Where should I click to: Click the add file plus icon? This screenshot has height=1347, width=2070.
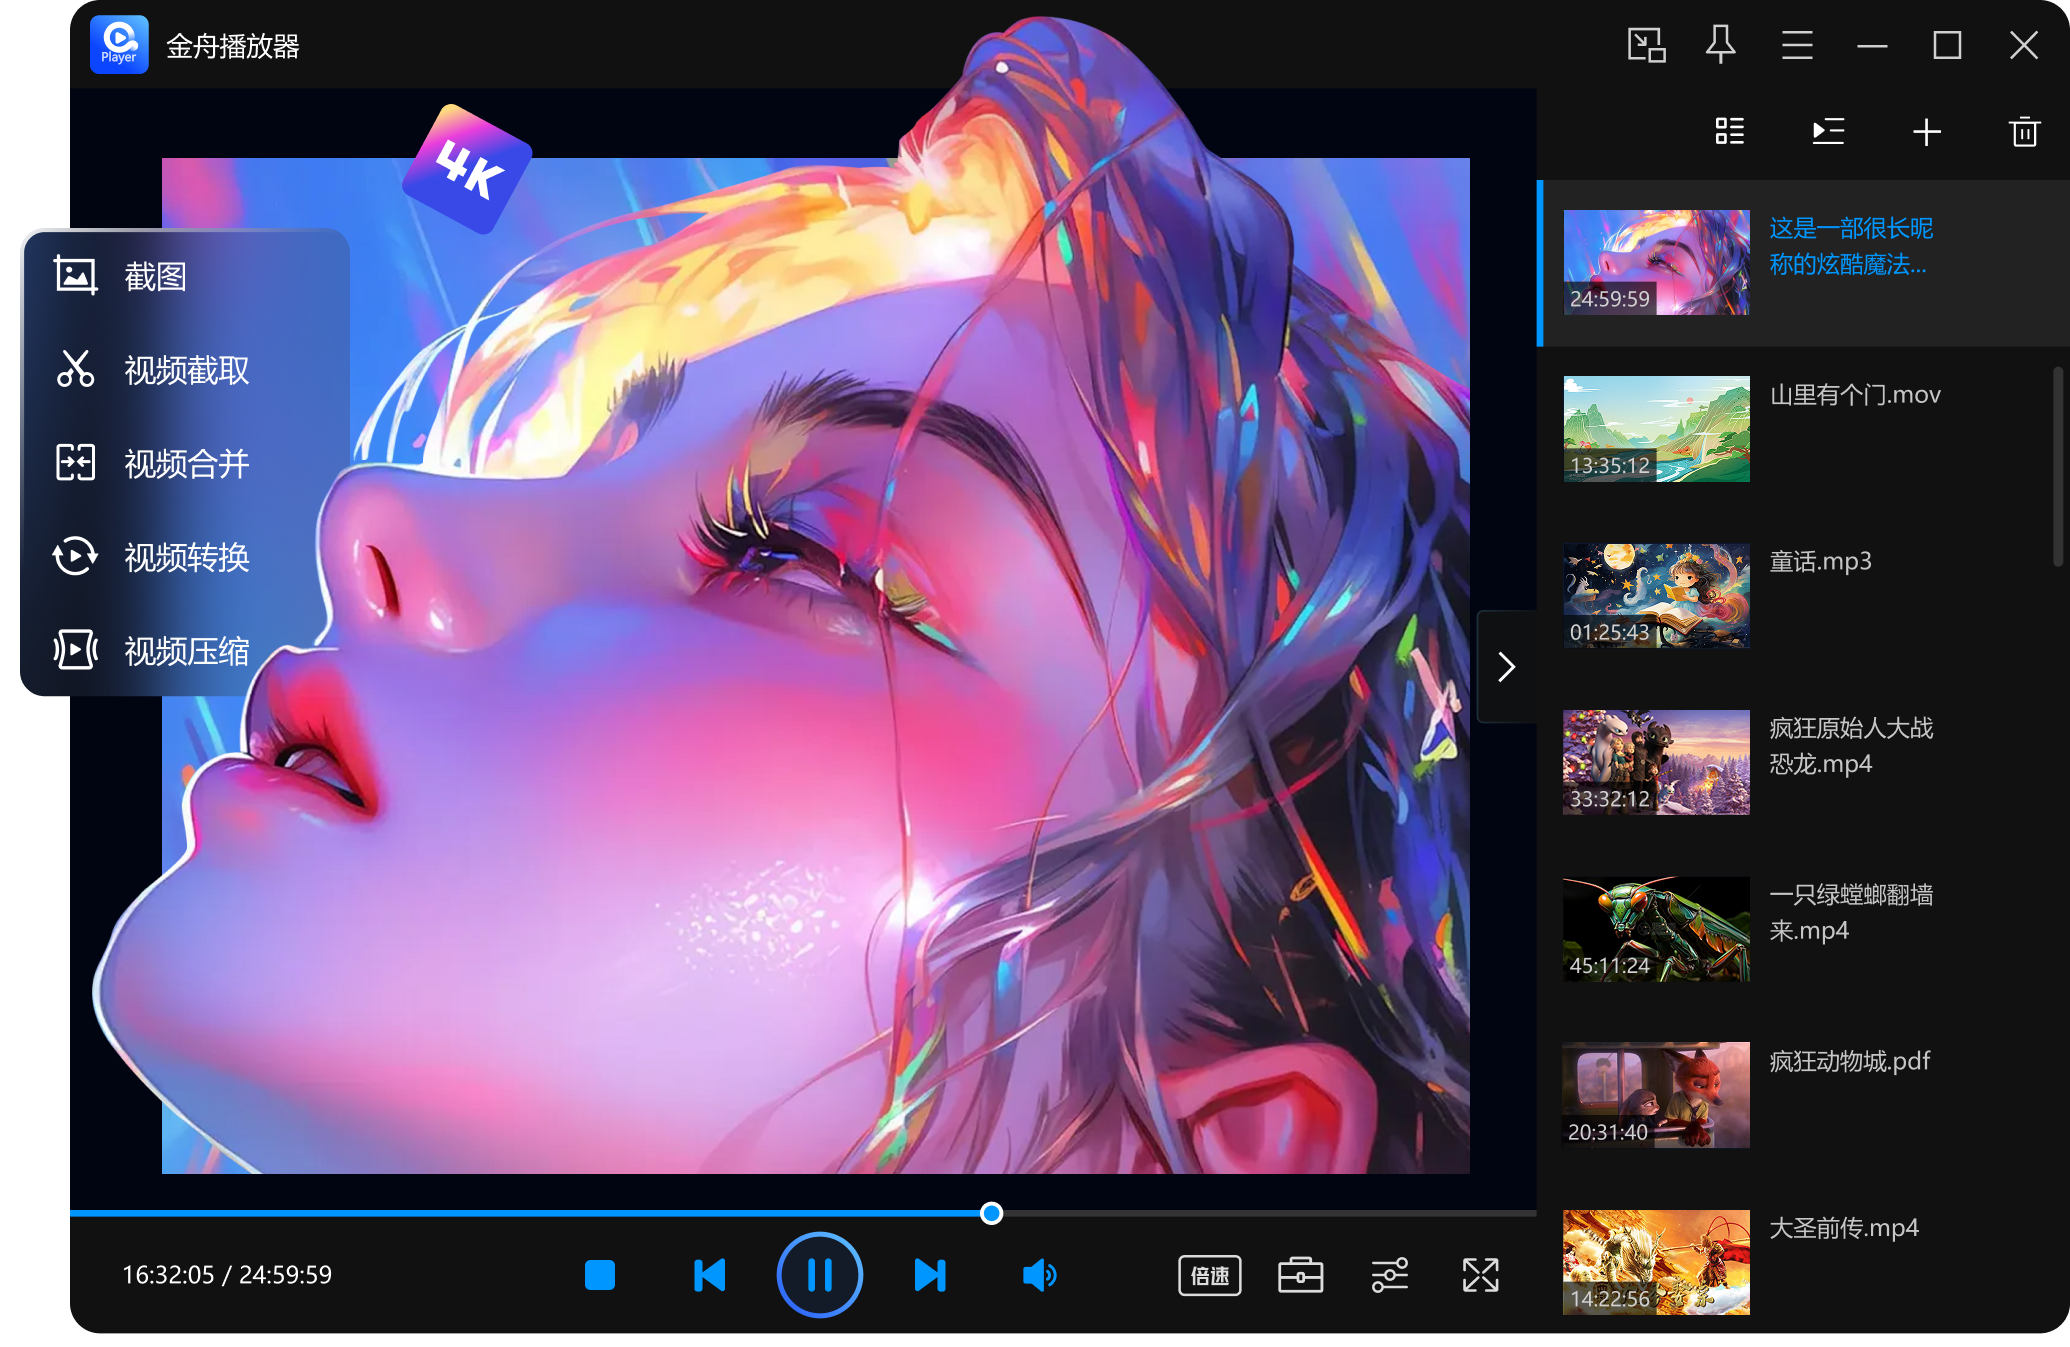coord(1926,132)
